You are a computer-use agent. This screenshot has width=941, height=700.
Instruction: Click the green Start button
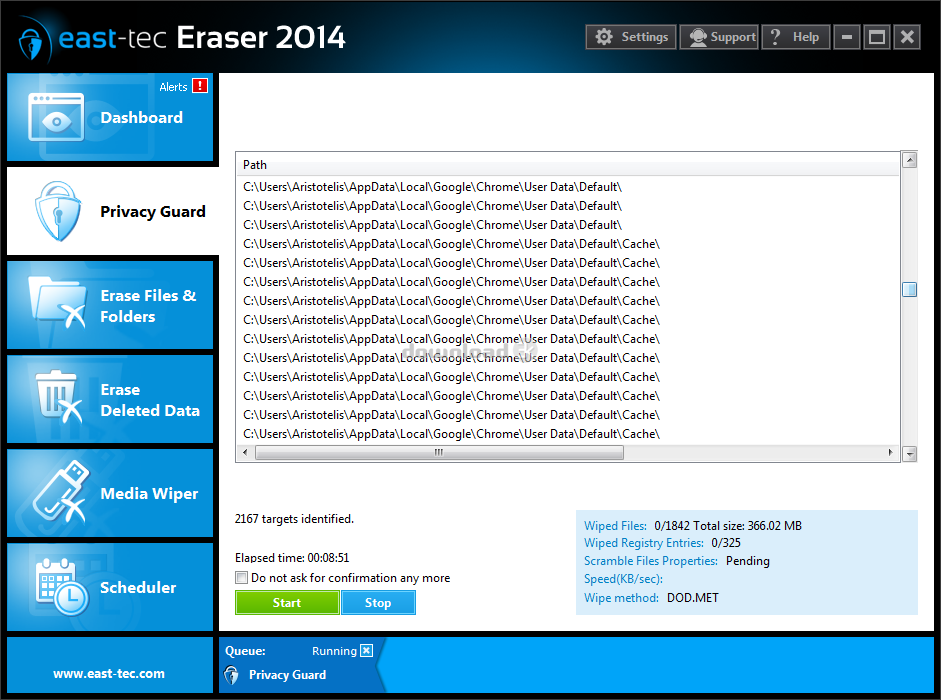point(287,603)
